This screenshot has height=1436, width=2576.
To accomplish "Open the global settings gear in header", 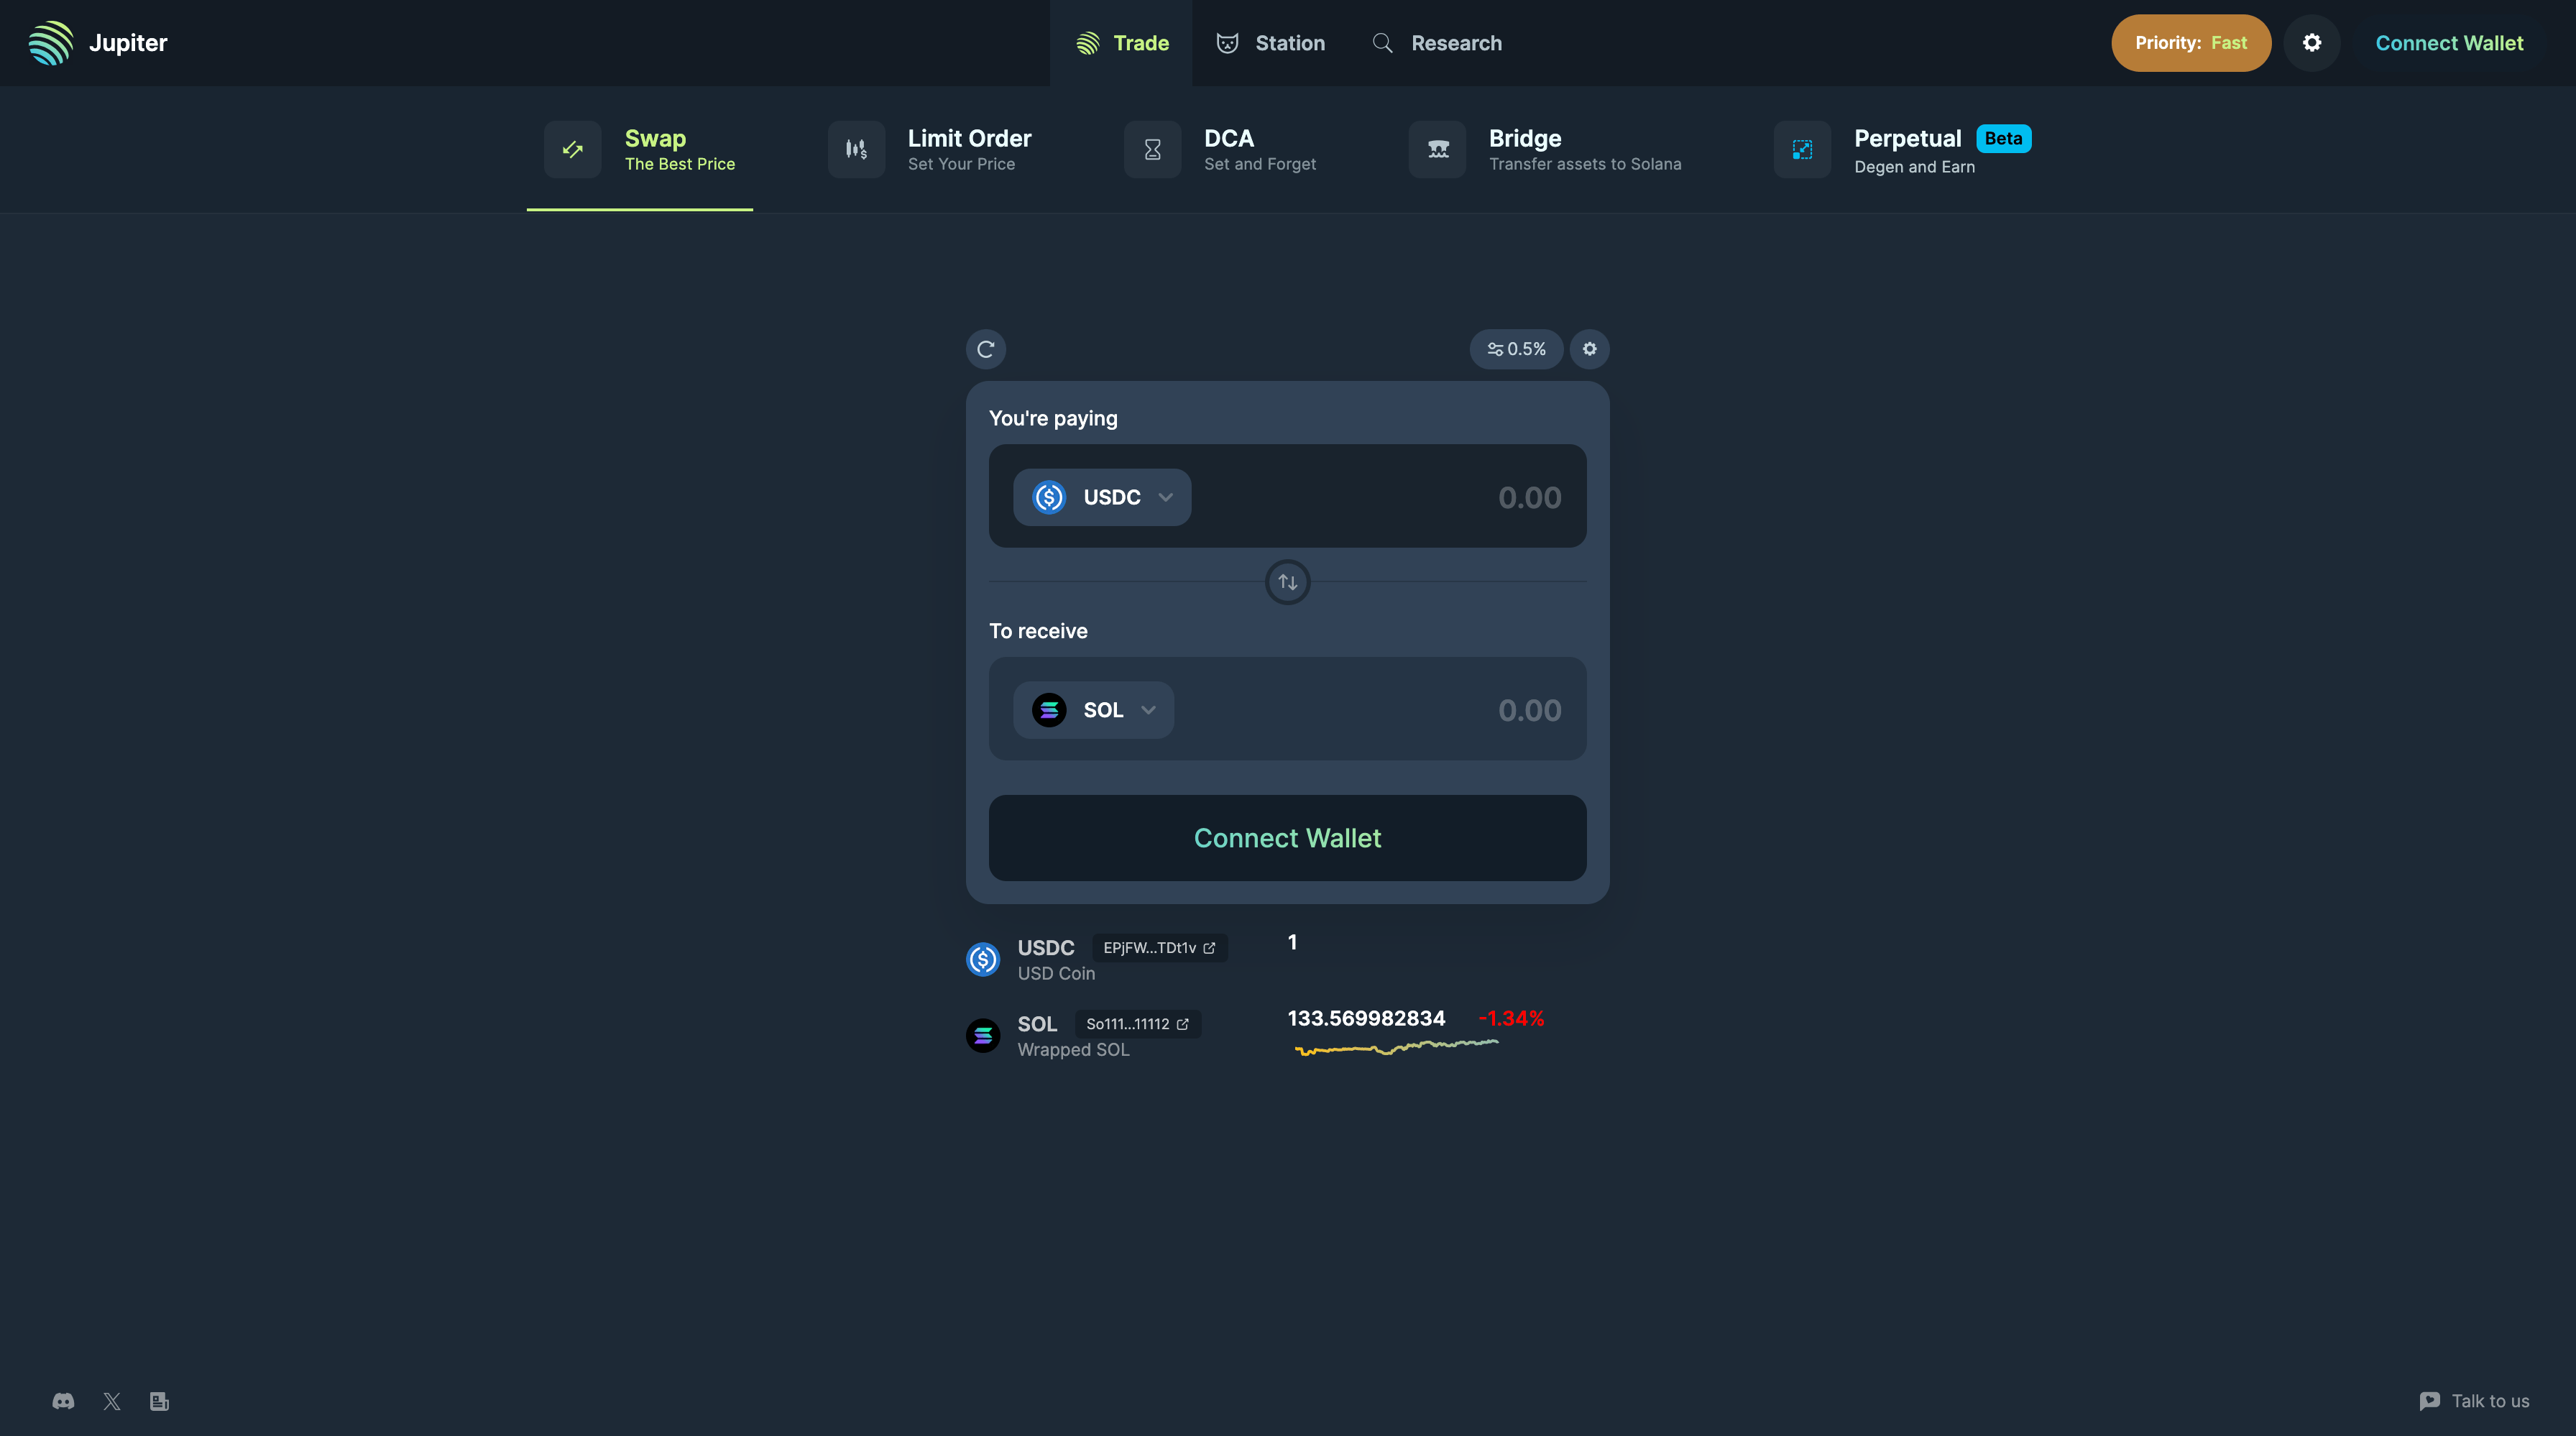I will 2311,43.
